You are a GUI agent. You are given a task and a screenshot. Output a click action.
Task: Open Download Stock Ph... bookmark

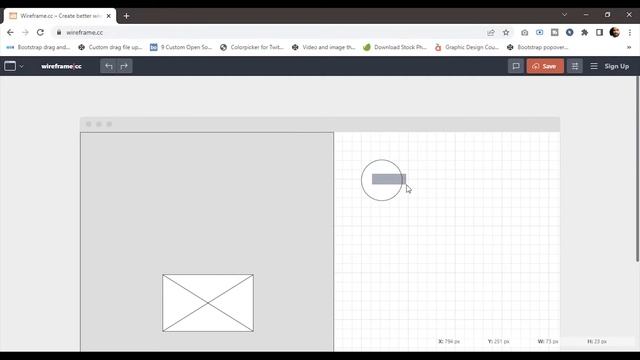point(395,47)
